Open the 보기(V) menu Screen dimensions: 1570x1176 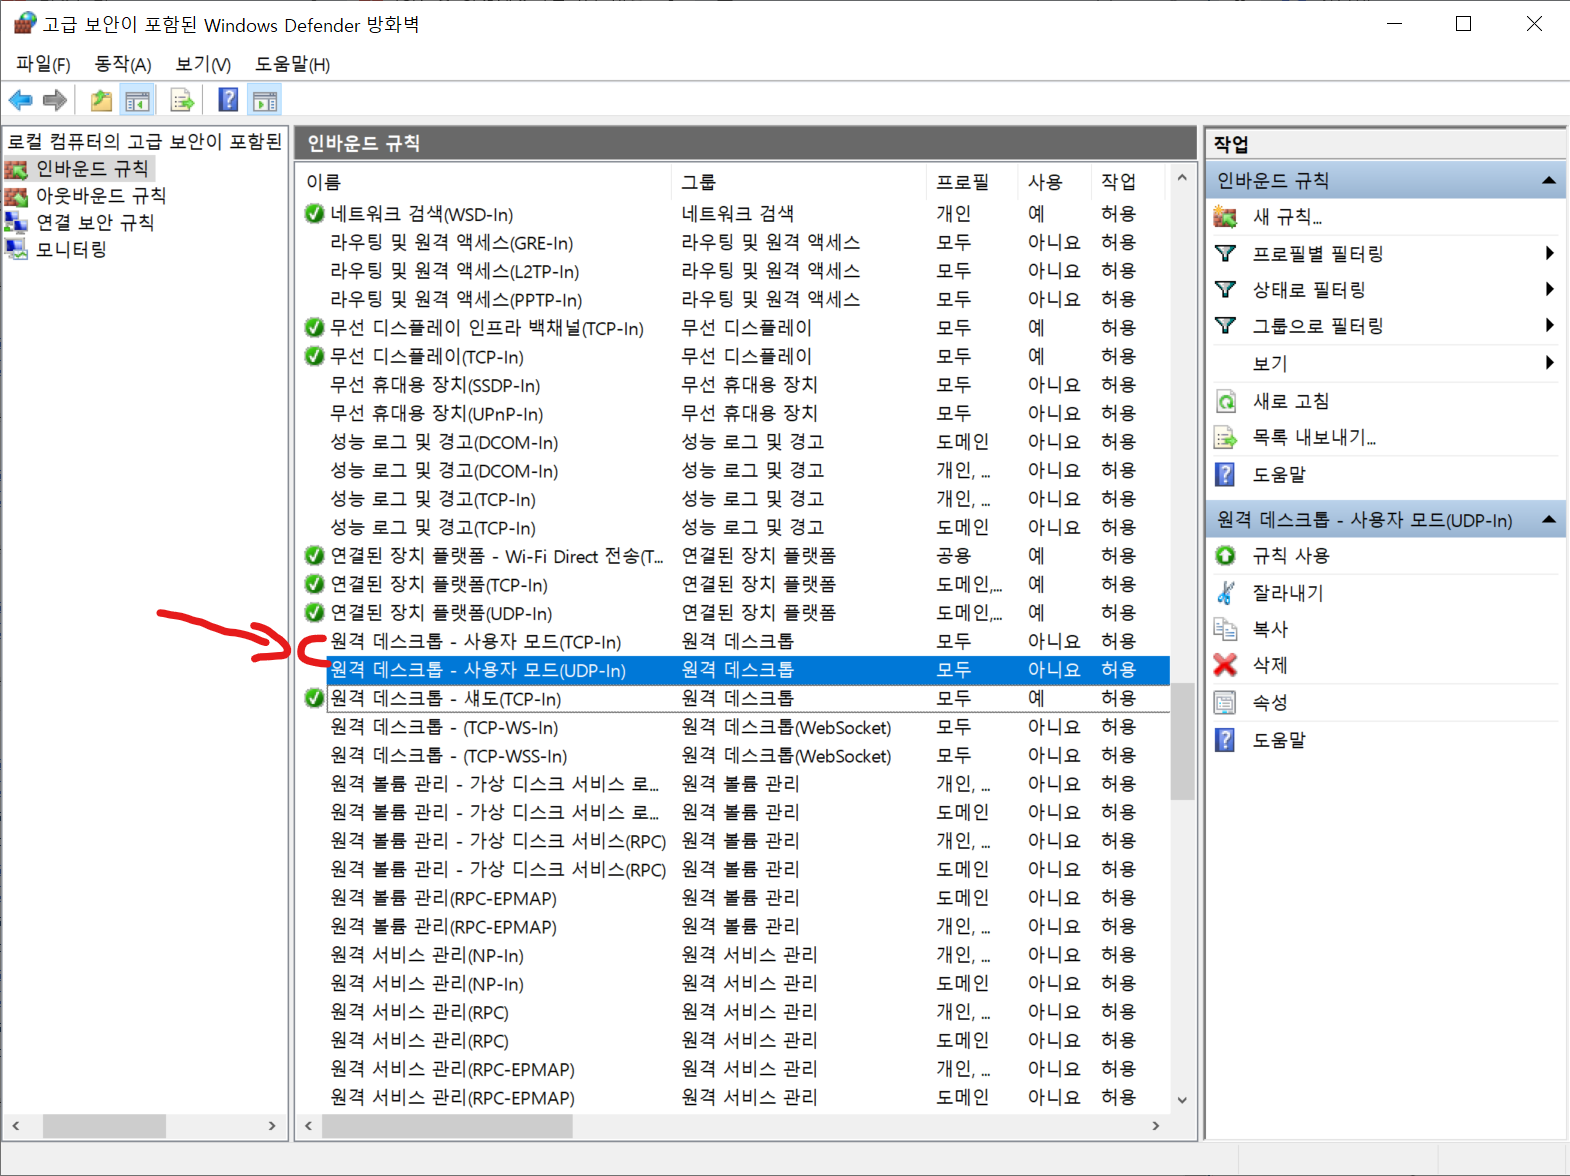click(x=203, y=64)
